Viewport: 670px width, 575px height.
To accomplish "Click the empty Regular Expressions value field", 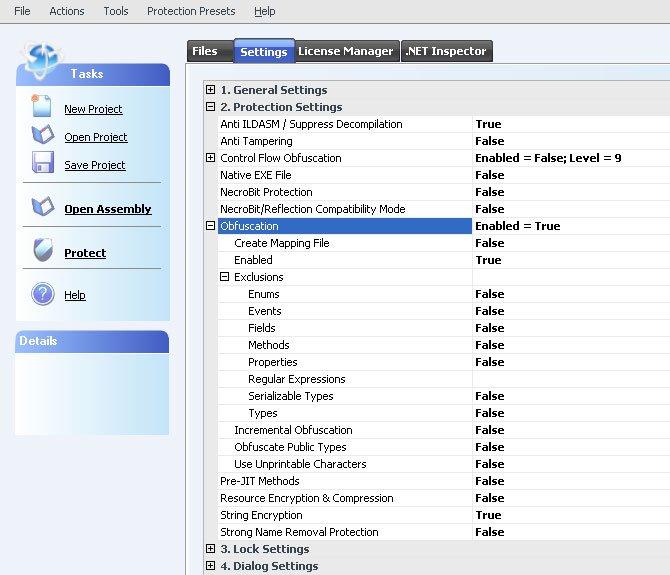I will tap(571, 379).
